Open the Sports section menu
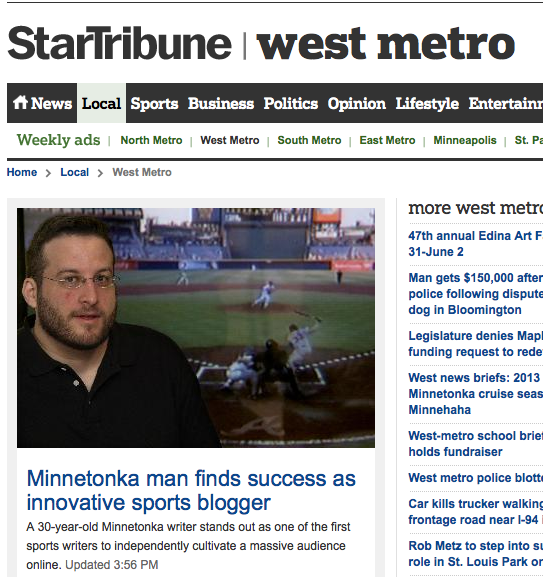The width and height of the screenshot is (543, 577). coord(154,104)
